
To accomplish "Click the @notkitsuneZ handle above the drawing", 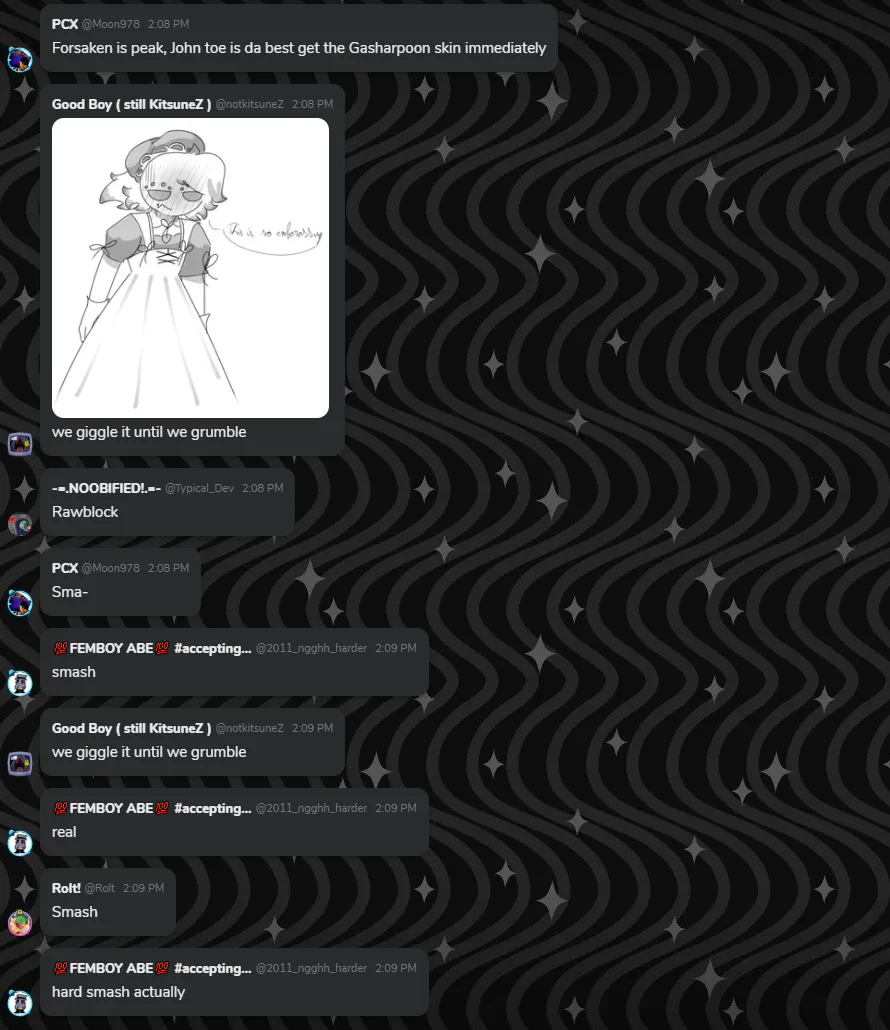I will pyautogui.click(x=250, y=104).
